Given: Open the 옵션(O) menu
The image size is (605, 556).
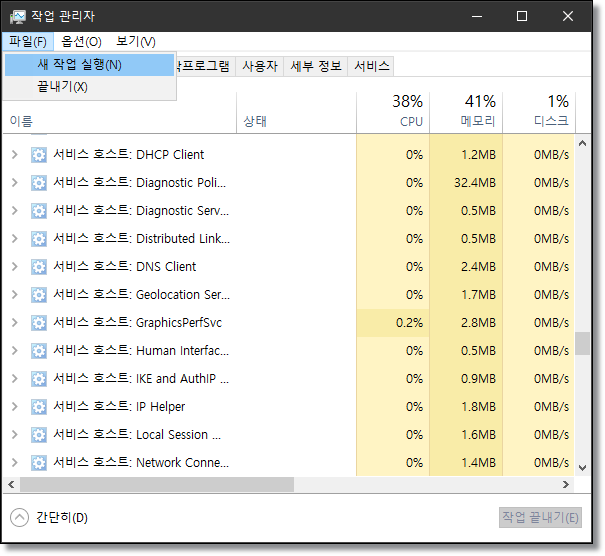Looking at the screenshot, I should (81, 42).
